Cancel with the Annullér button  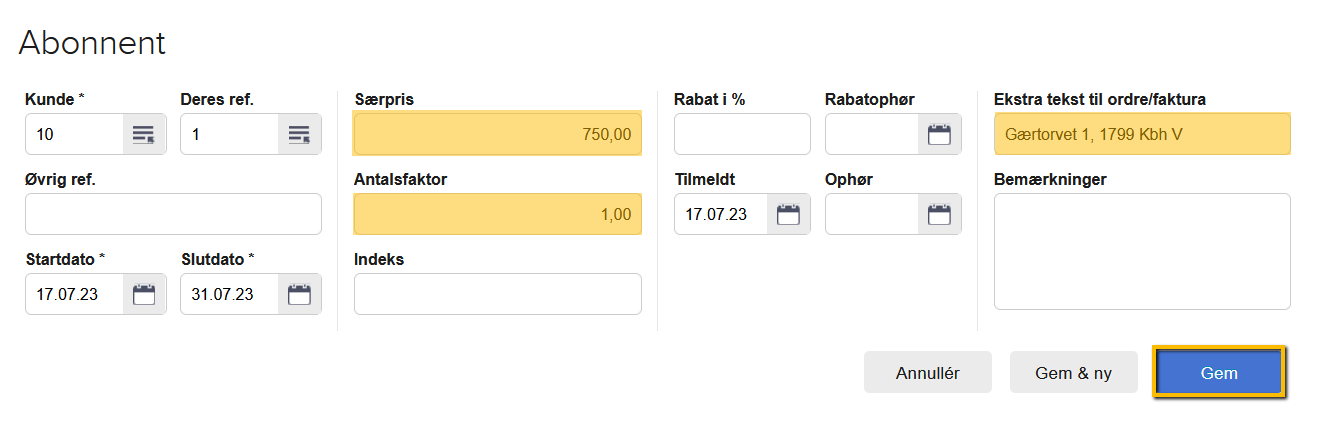point(927,373)
